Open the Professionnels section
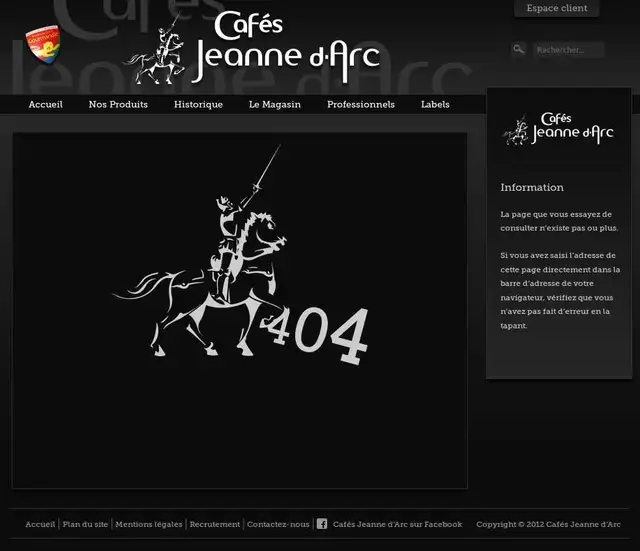The height and width of the screenshot is (551, 640). click(x=361, y=104)
